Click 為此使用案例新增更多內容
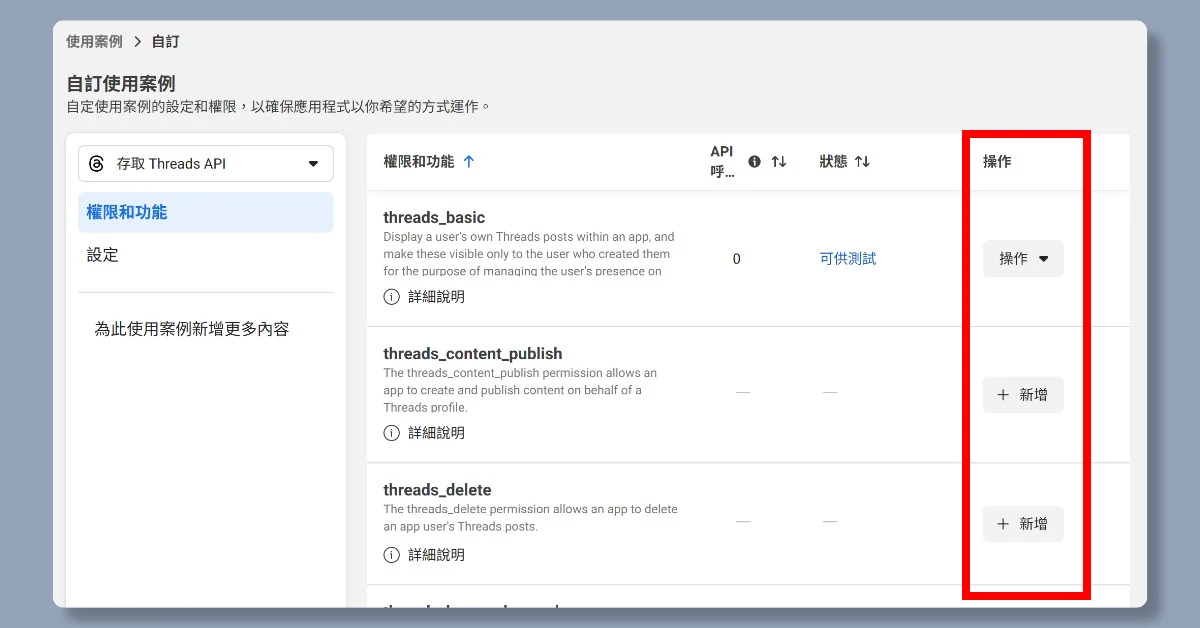 click(192, 329)
